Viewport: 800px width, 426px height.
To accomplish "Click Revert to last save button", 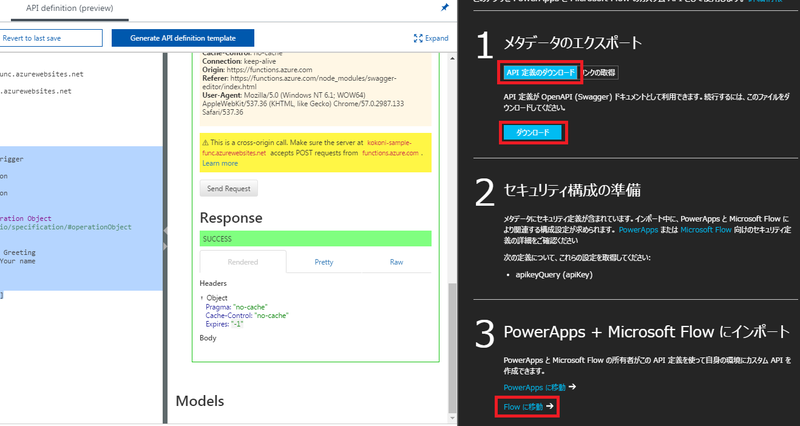I will pyautogui.click(x=51, y=38).
